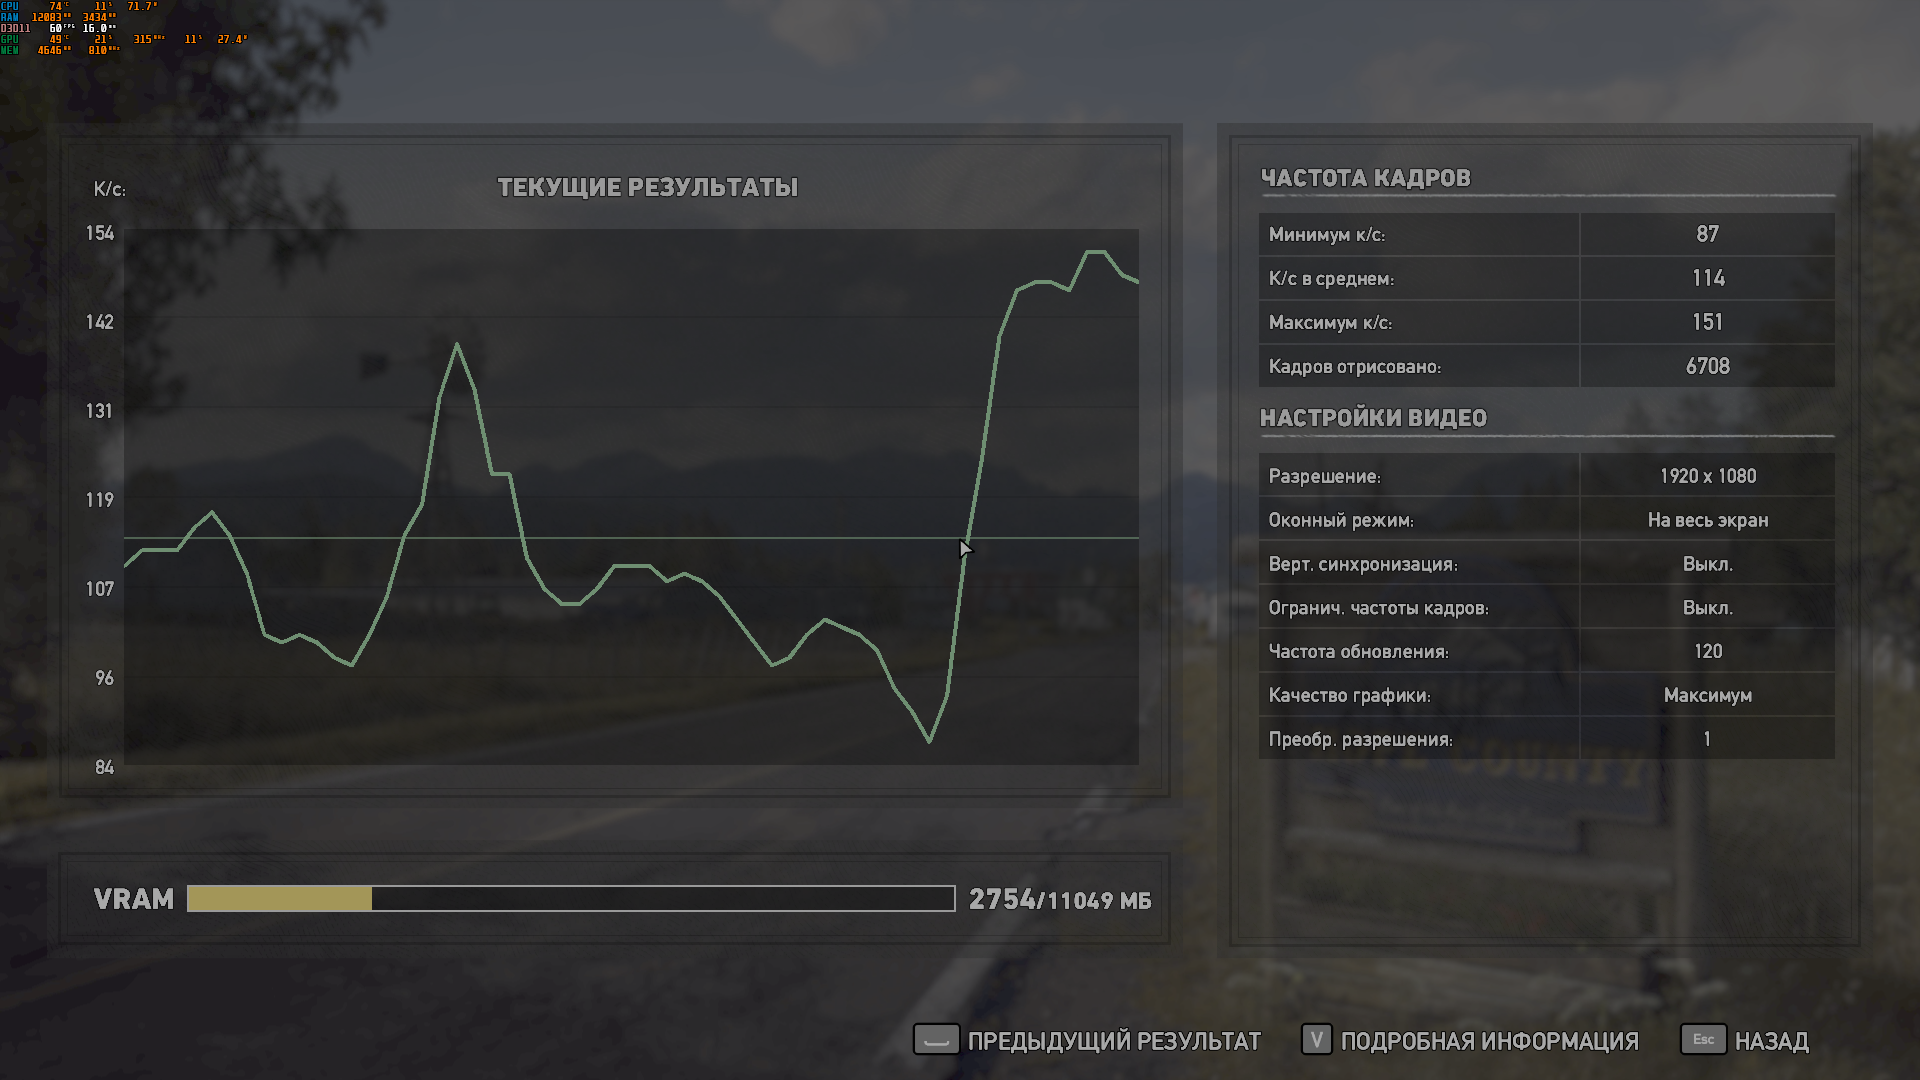Screen dimensions: 1920x1080
Task: Open ПРЕДЫДУЩИЙ РЕЗУЛЬТАТ (previous result)
Action: (x=1114, y=1041)
